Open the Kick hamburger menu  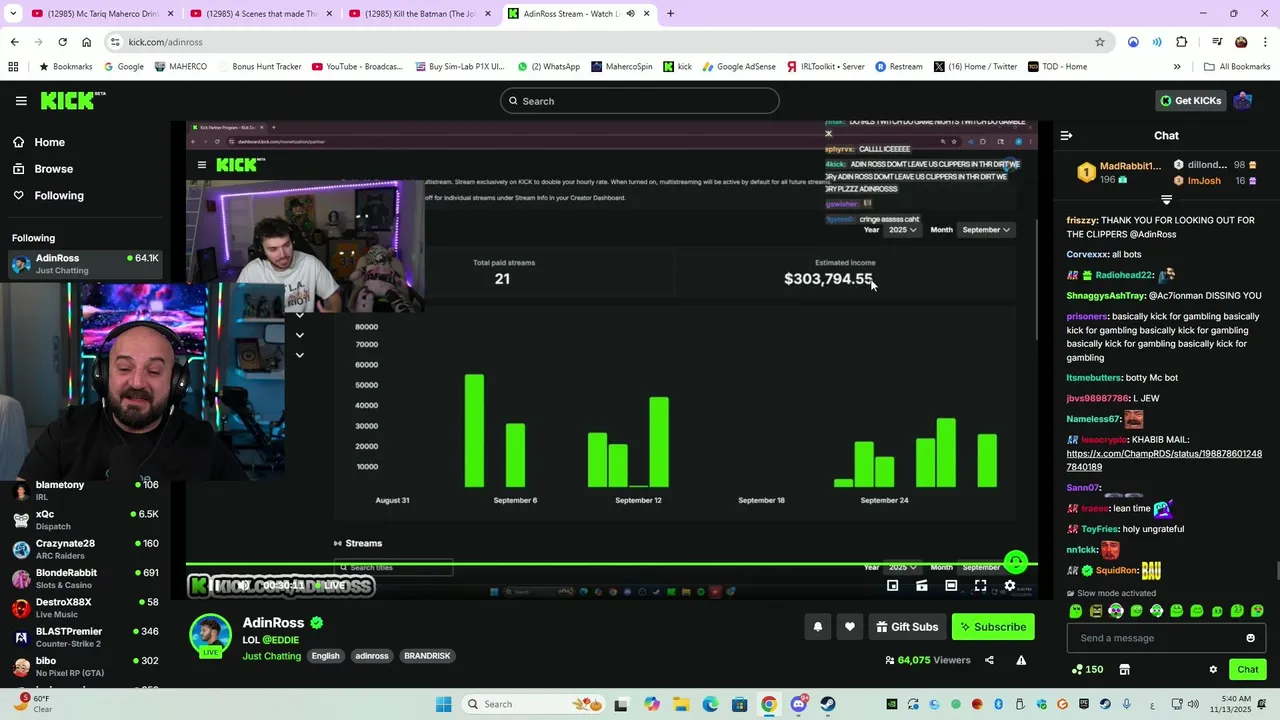point(21,101)
